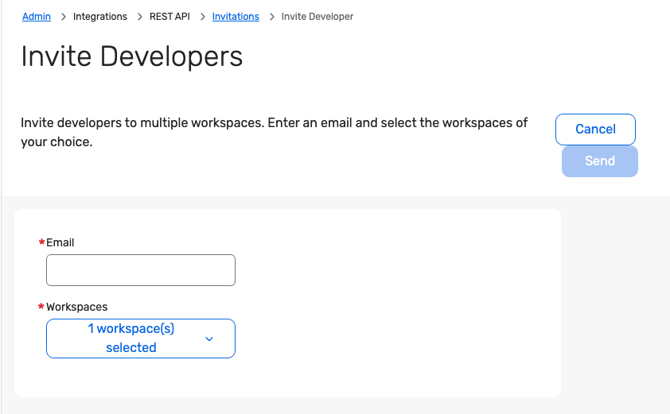This screenshot has width=670, height=414.
Task: Click the chevron separator after Integrations
Action: click(x=139, y=17)
